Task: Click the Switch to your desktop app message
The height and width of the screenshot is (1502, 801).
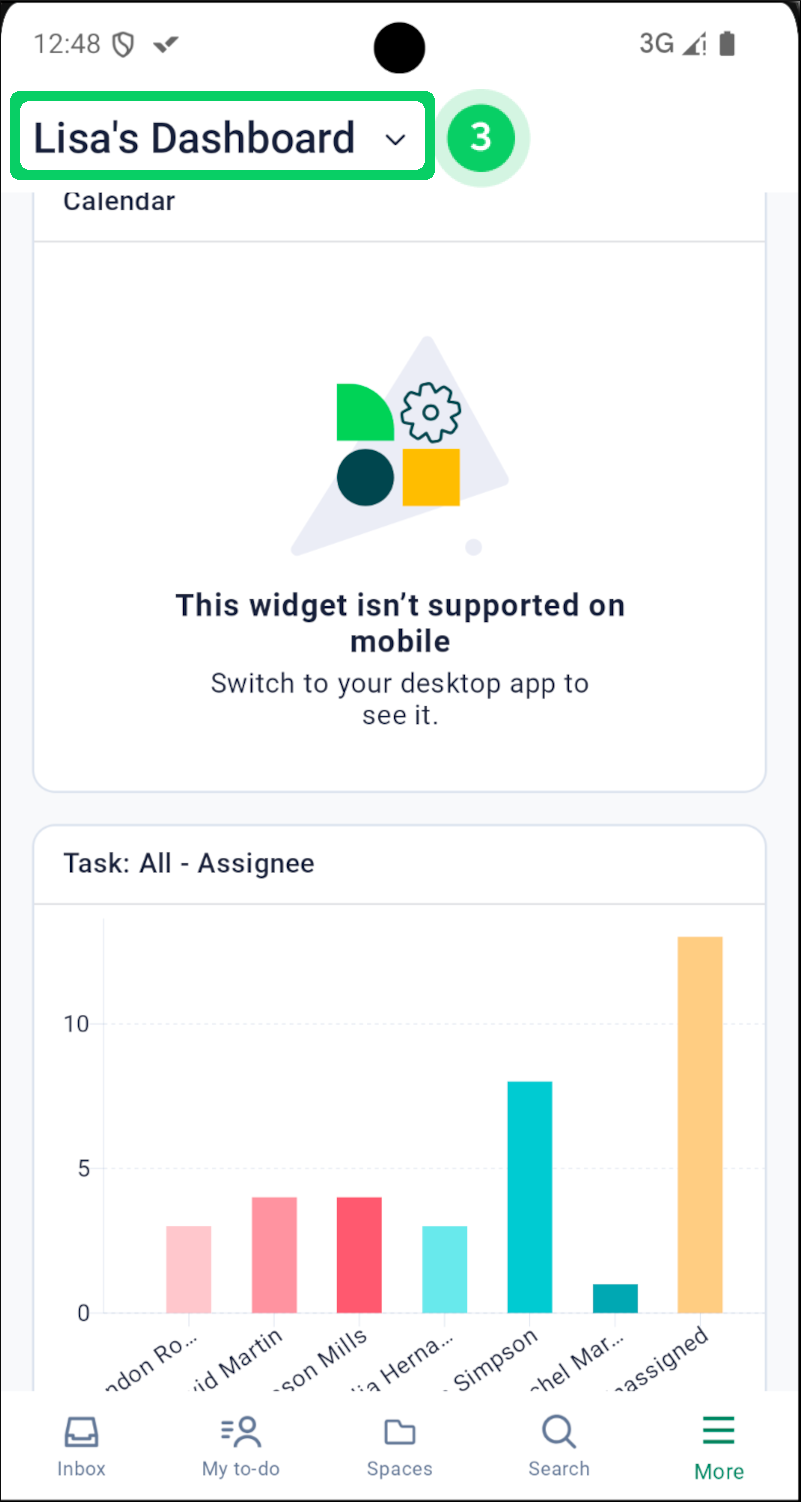Action: coord(399,698)
